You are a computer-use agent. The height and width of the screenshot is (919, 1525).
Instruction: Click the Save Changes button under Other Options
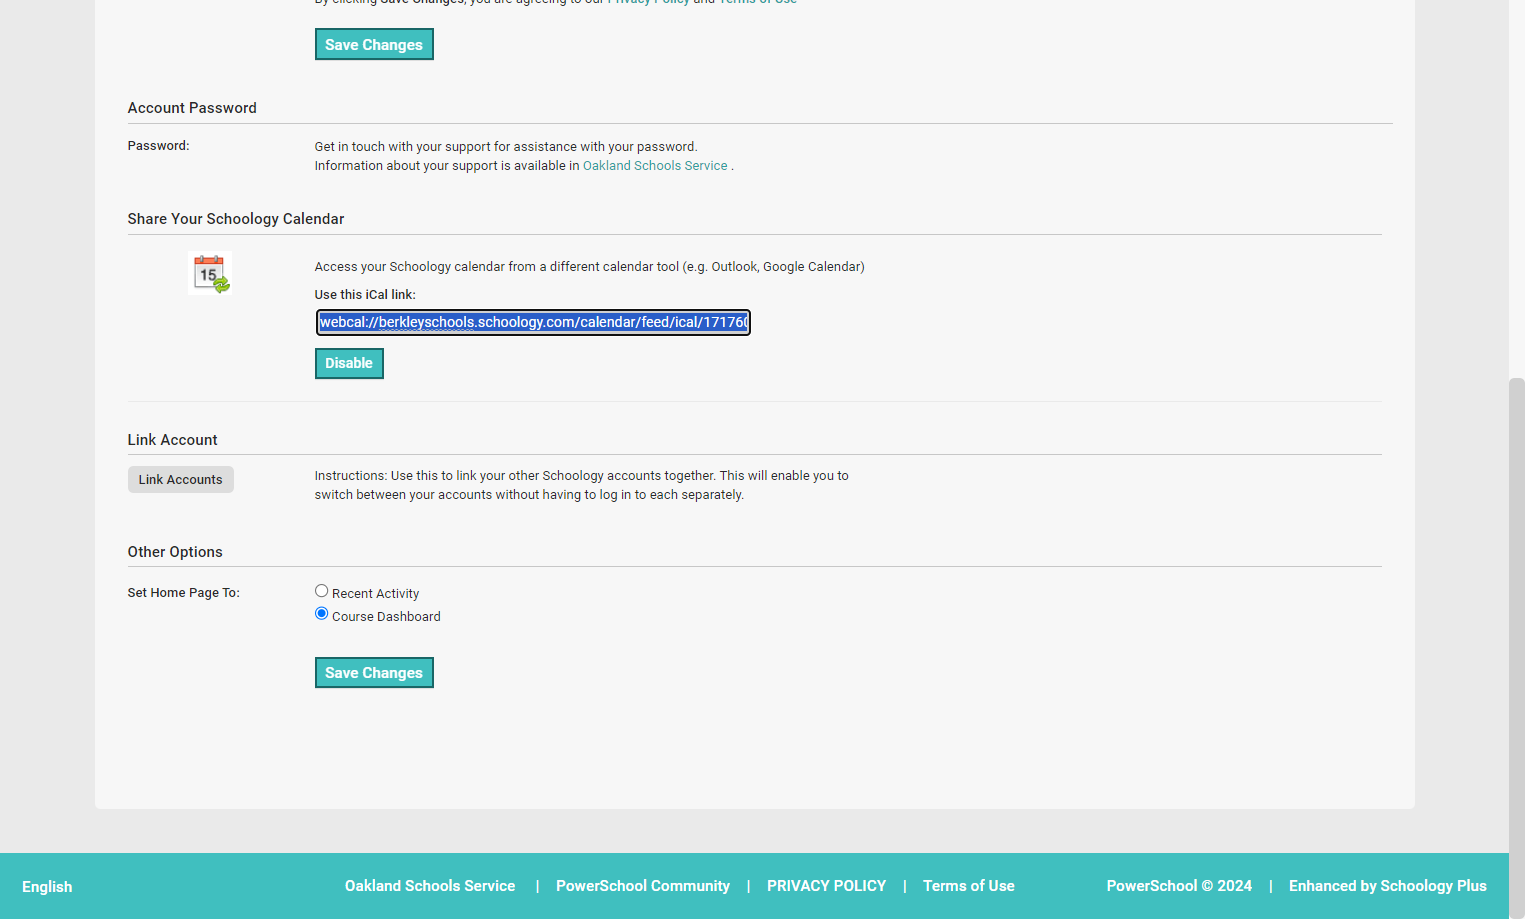coord(374,673)
